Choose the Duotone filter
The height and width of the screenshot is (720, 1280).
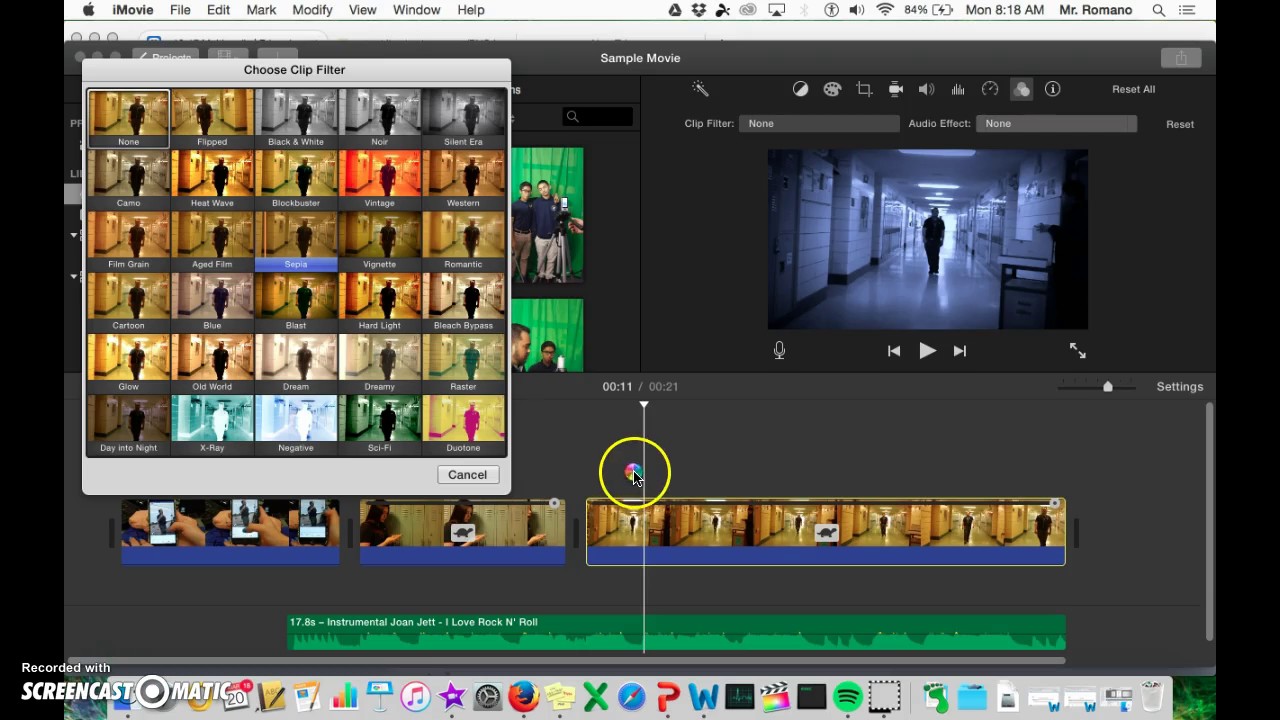(x=463, y=425)
